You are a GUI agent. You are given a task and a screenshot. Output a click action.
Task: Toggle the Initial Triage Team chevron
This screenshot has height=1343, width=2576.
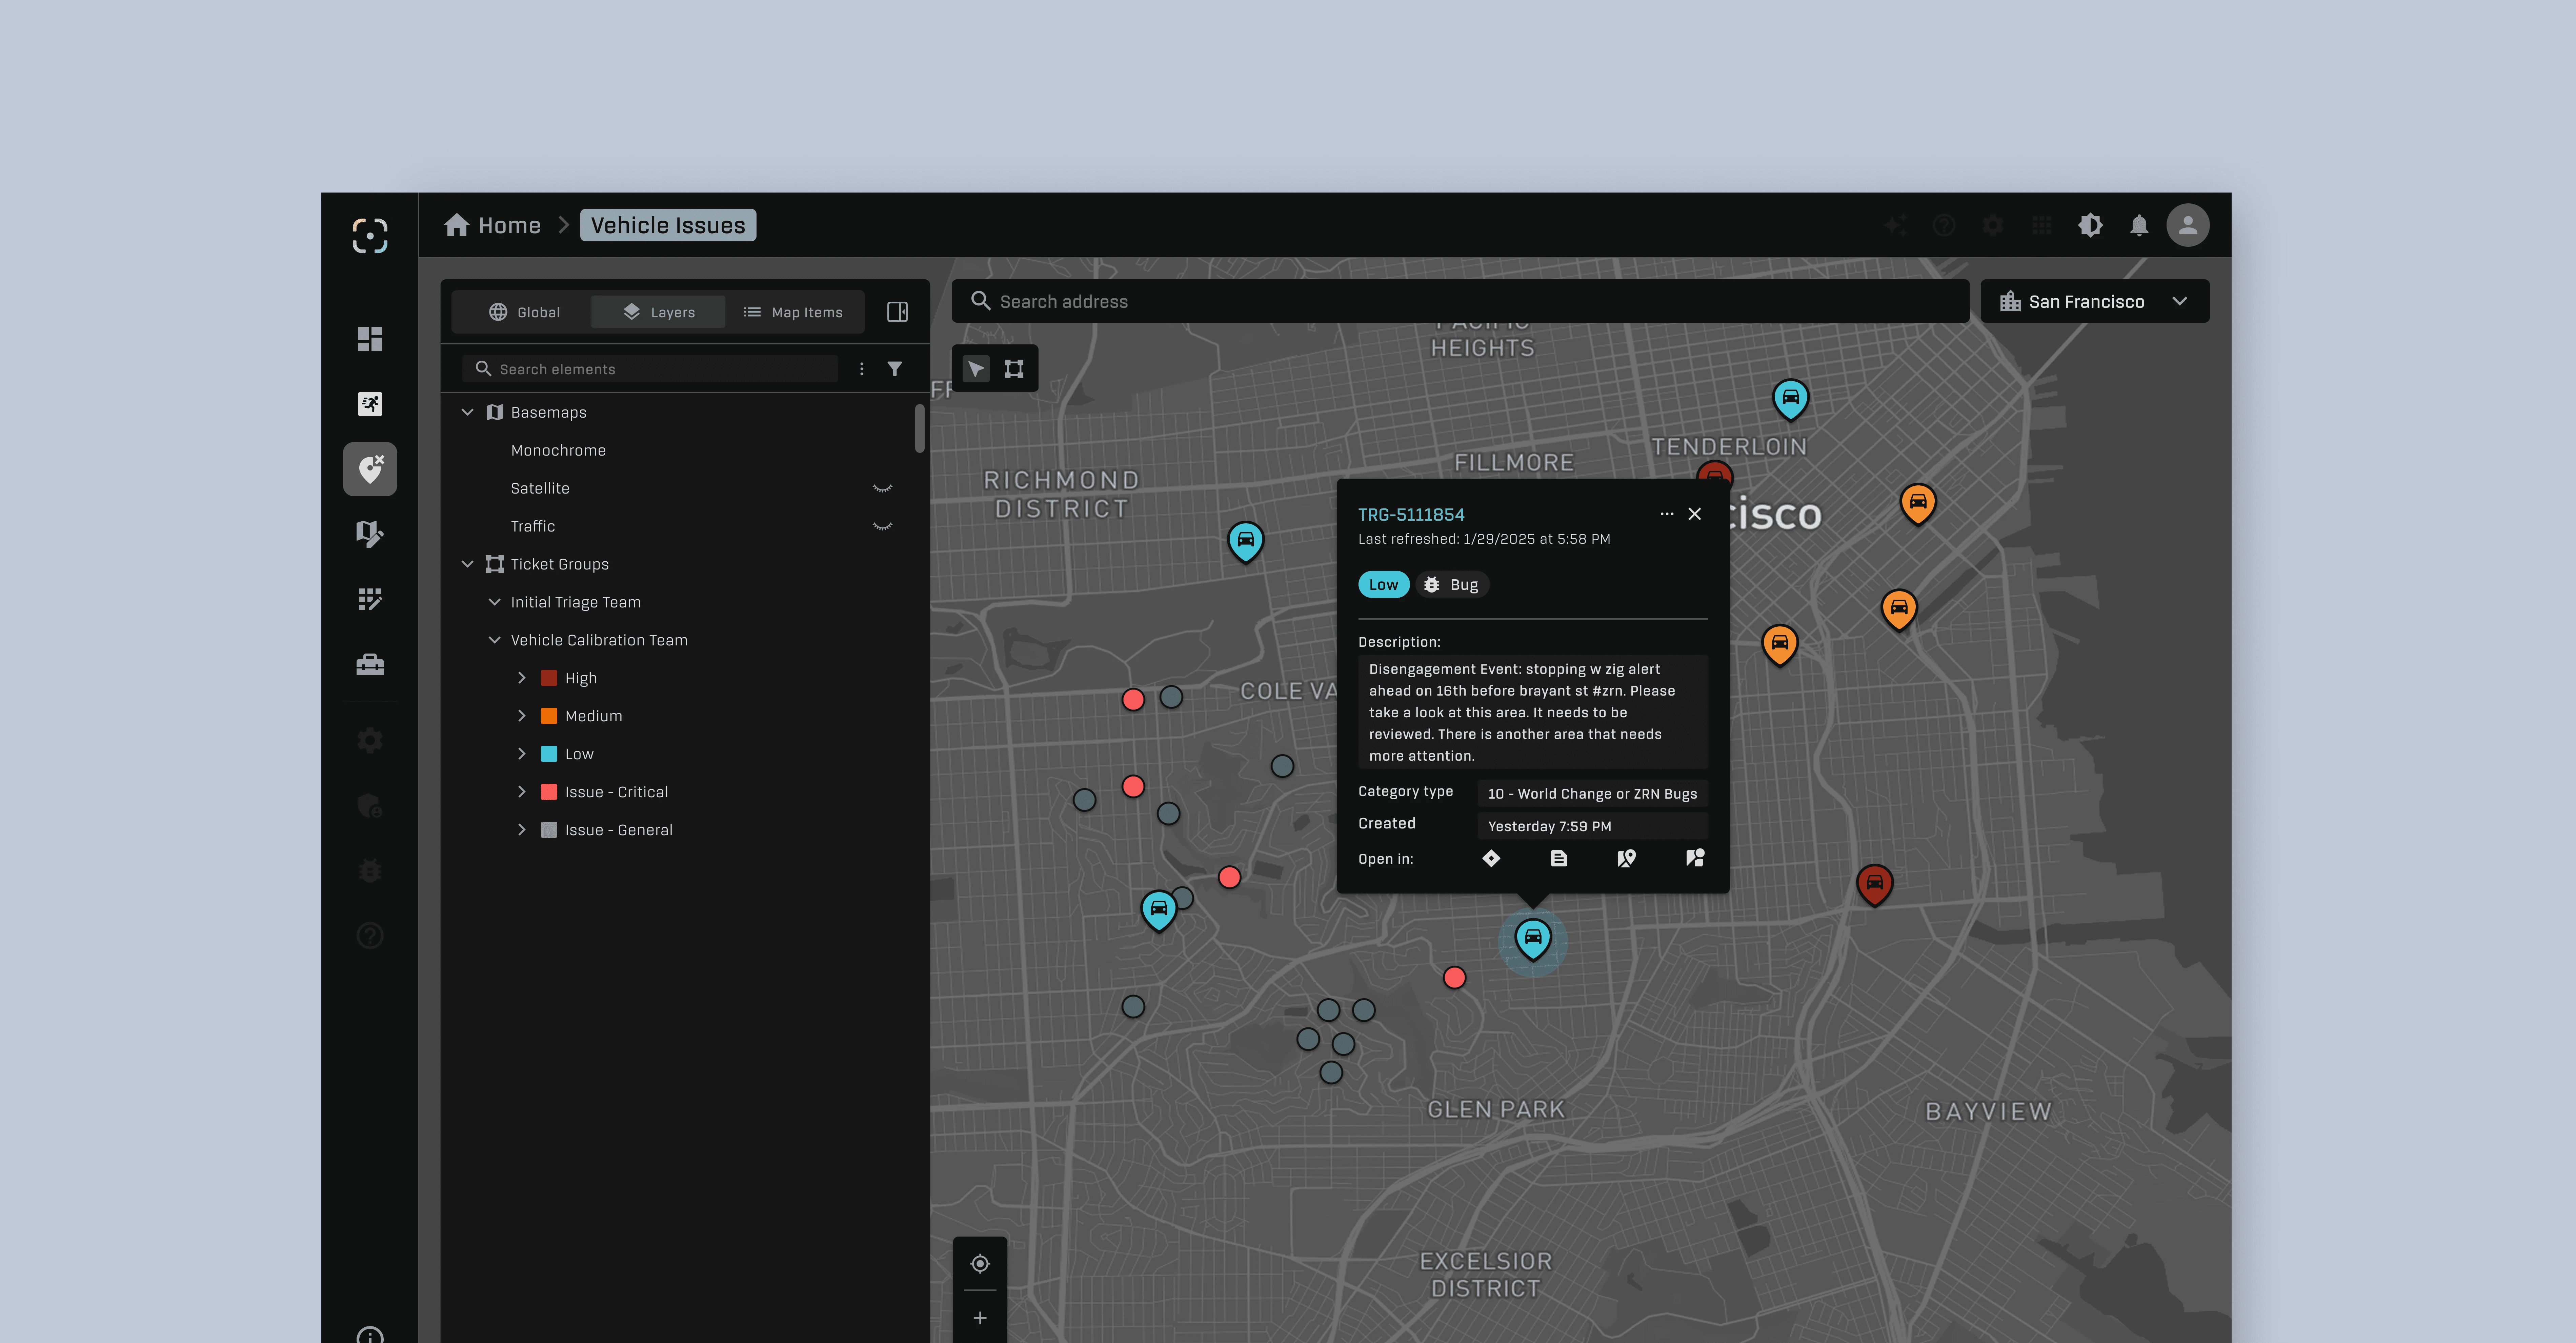pos(494,602)
